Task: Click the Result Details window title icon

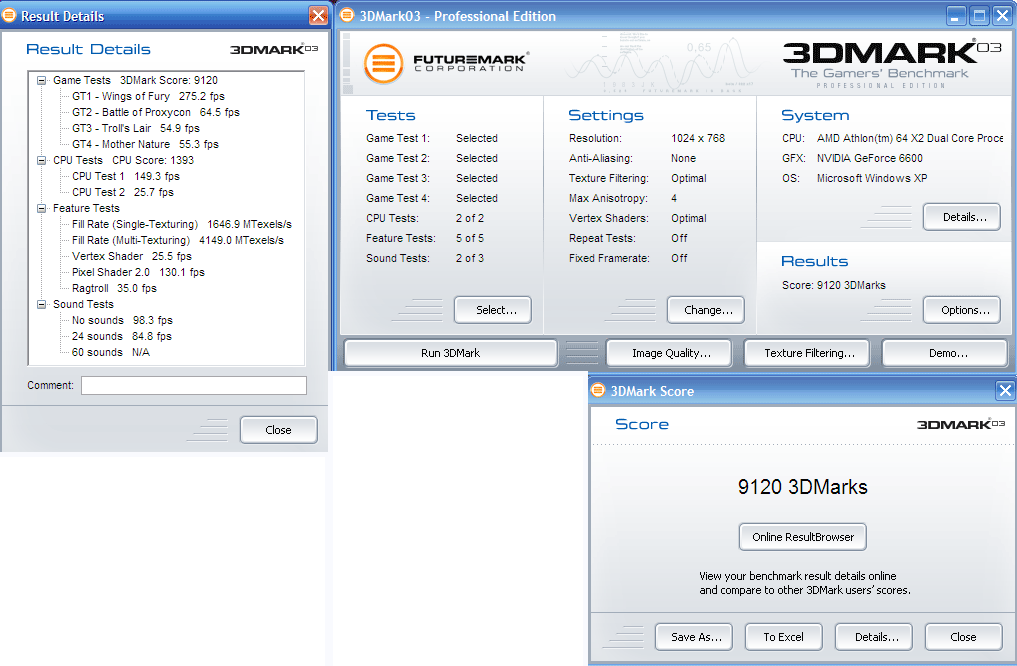Action: [9, 15]
